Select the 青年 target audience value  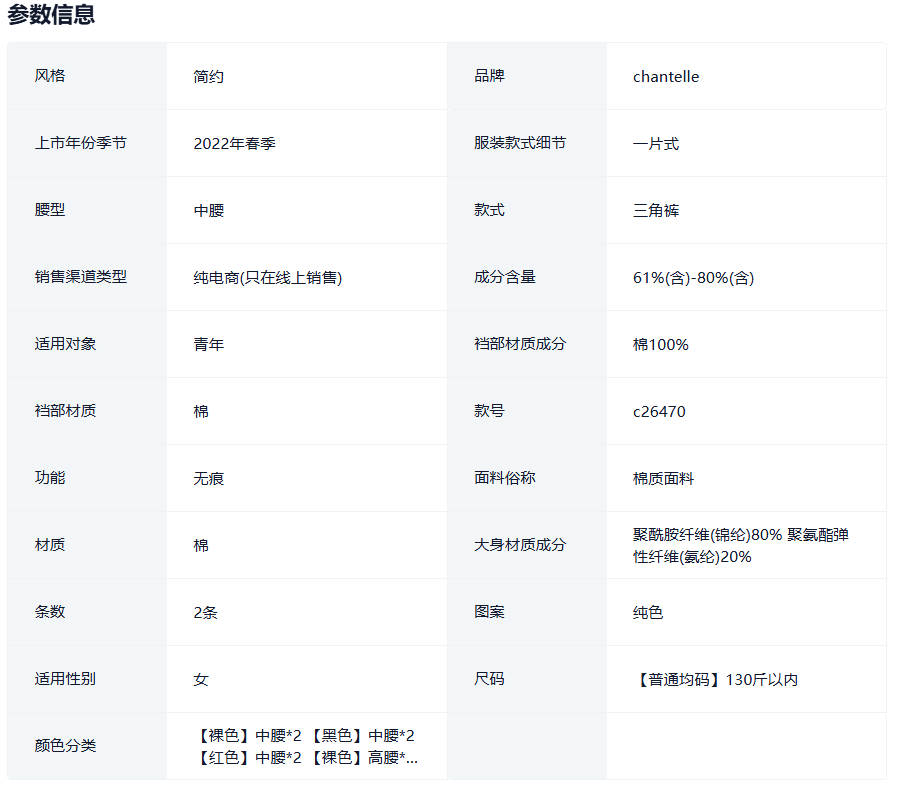[x=209, y=345]
